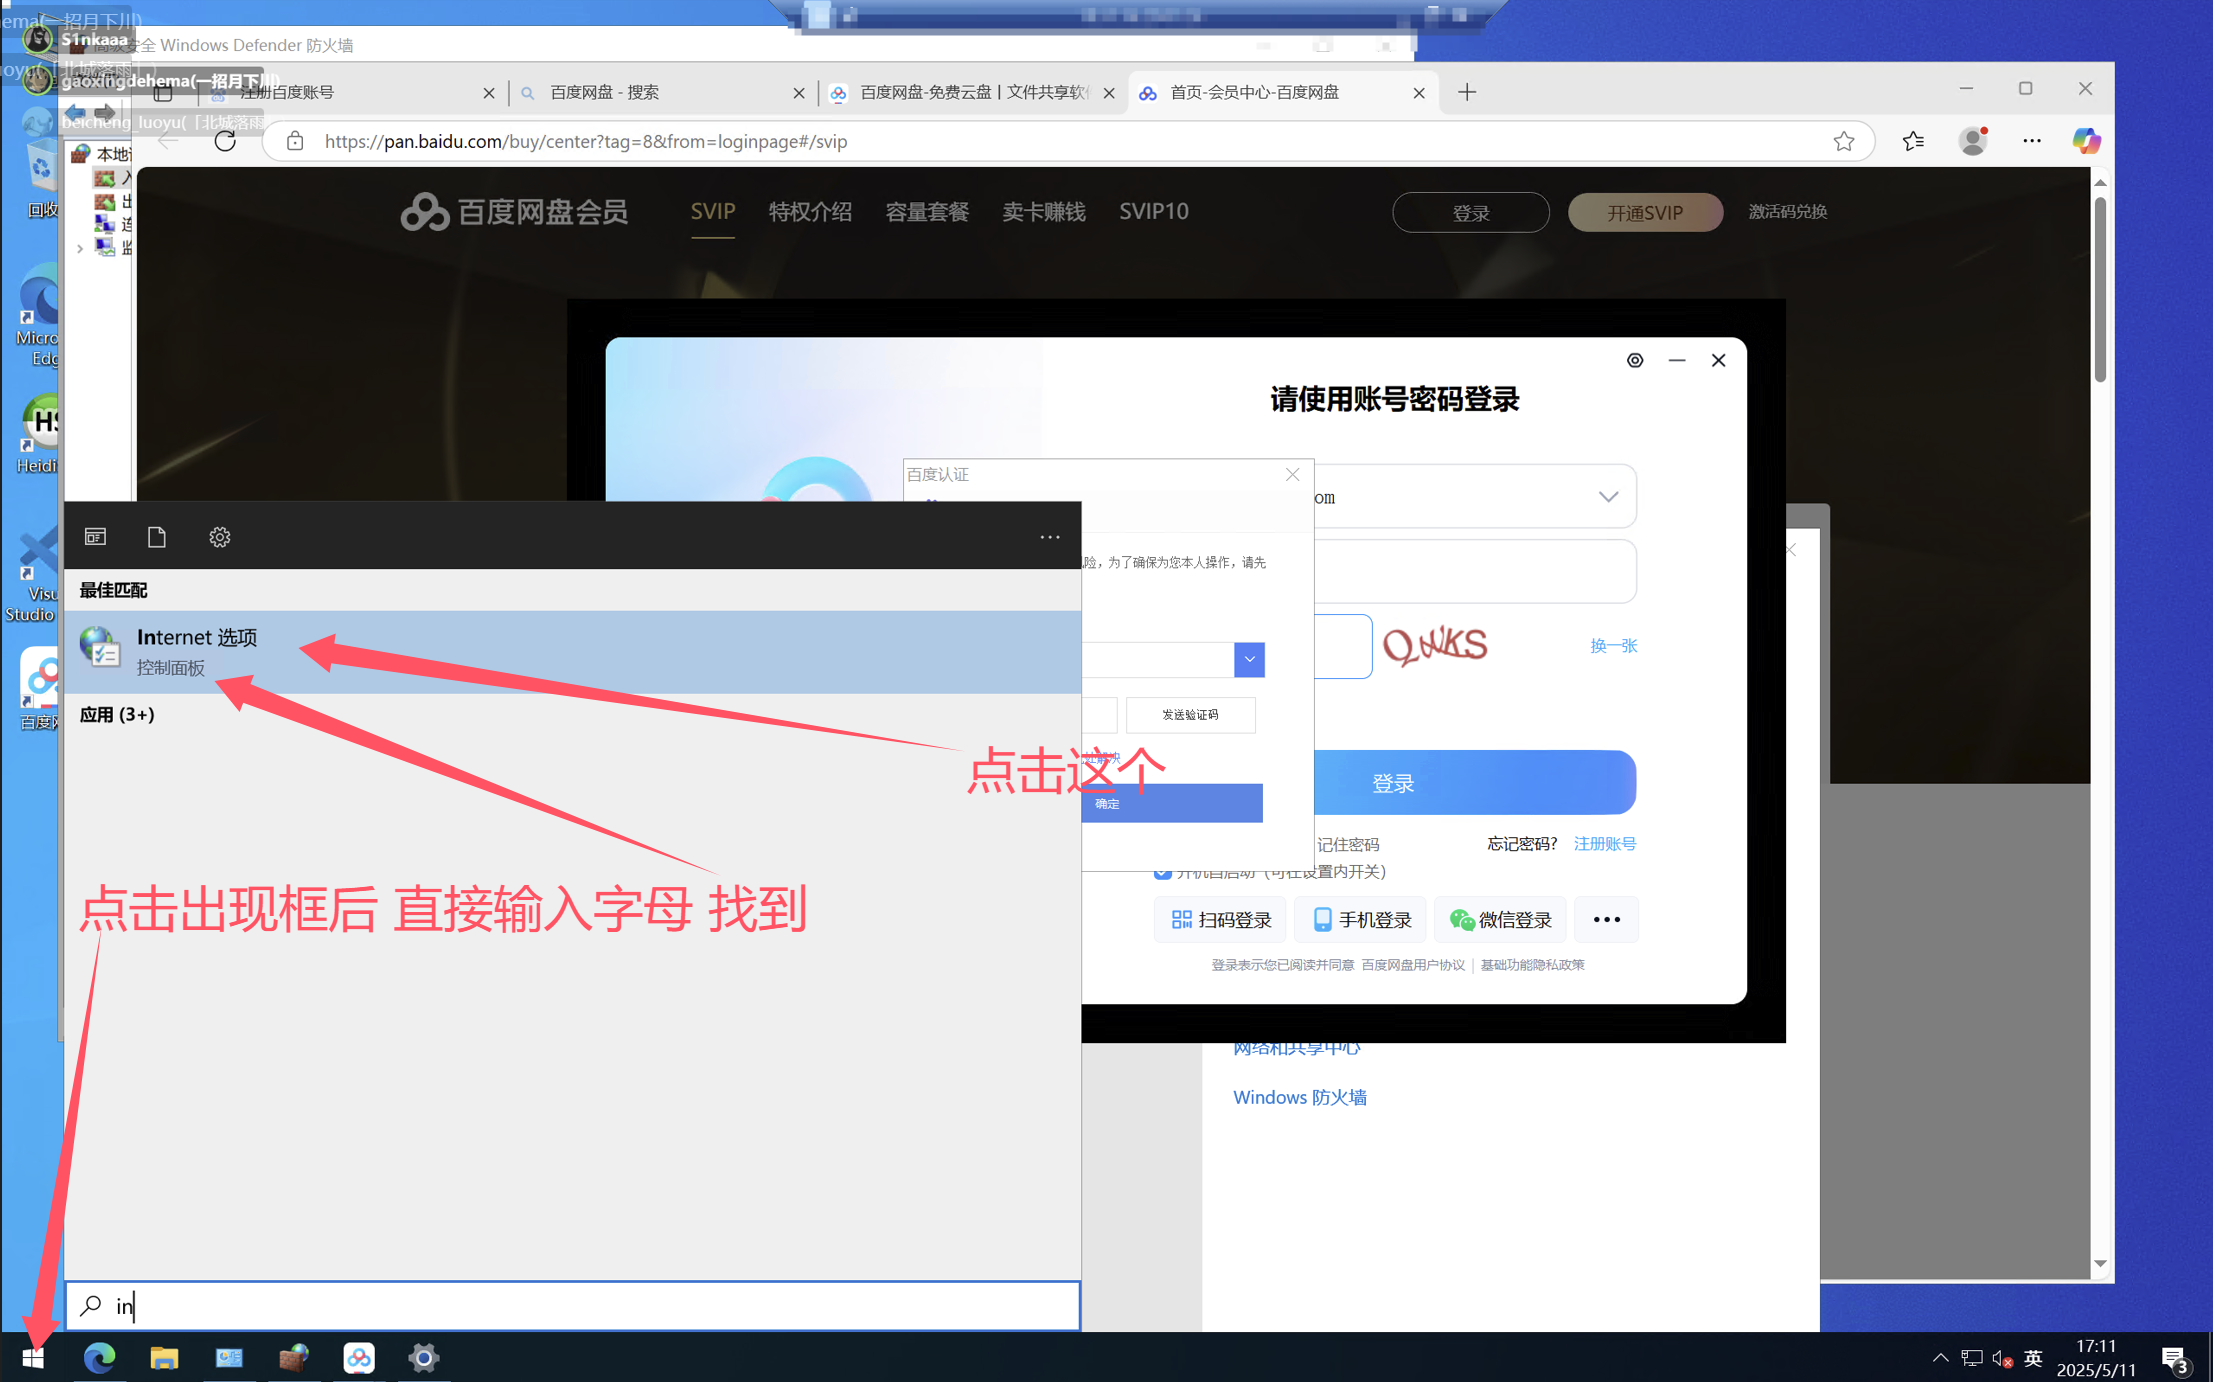Image resolution: width=2213 pixels, height=1382 pixels.
Task: Click the 忘记密码? link
Action: 1522,843
